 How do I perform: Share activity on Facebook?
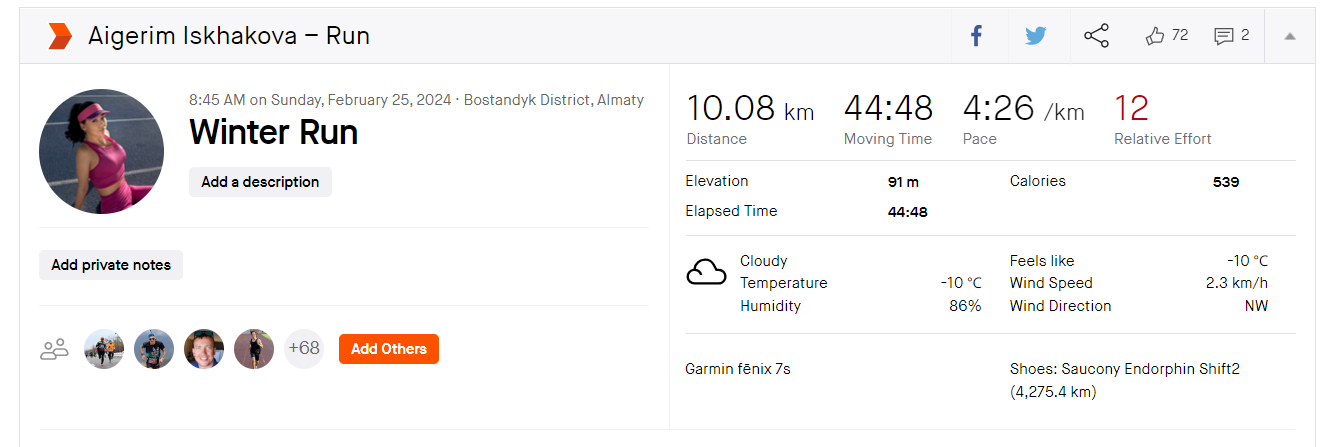point(977,36)
